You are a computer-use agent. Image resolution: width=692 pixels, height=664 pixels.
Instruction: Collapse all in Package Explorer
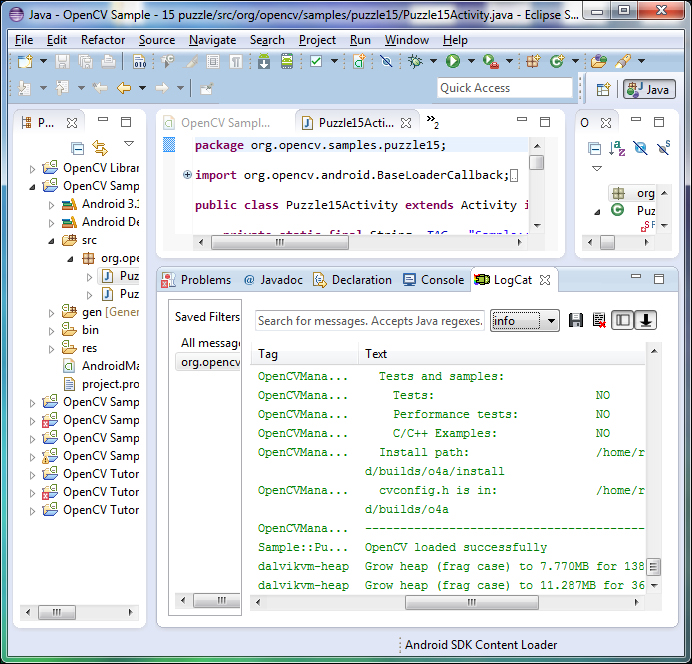point(78,148)
